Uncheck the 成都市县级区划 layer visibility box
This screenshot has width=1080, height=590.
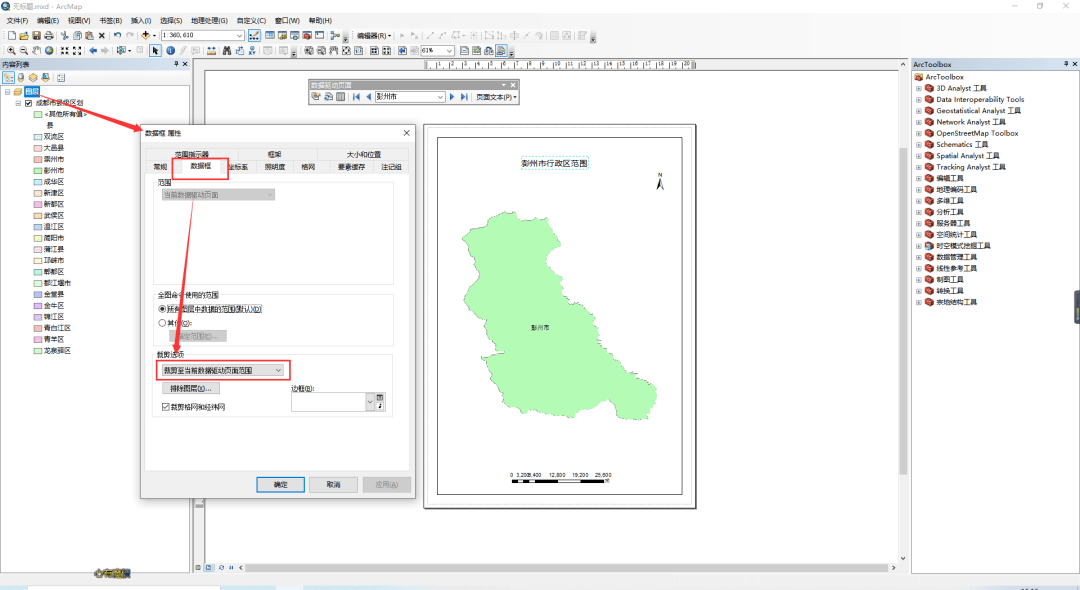click(x=28, y=102)
